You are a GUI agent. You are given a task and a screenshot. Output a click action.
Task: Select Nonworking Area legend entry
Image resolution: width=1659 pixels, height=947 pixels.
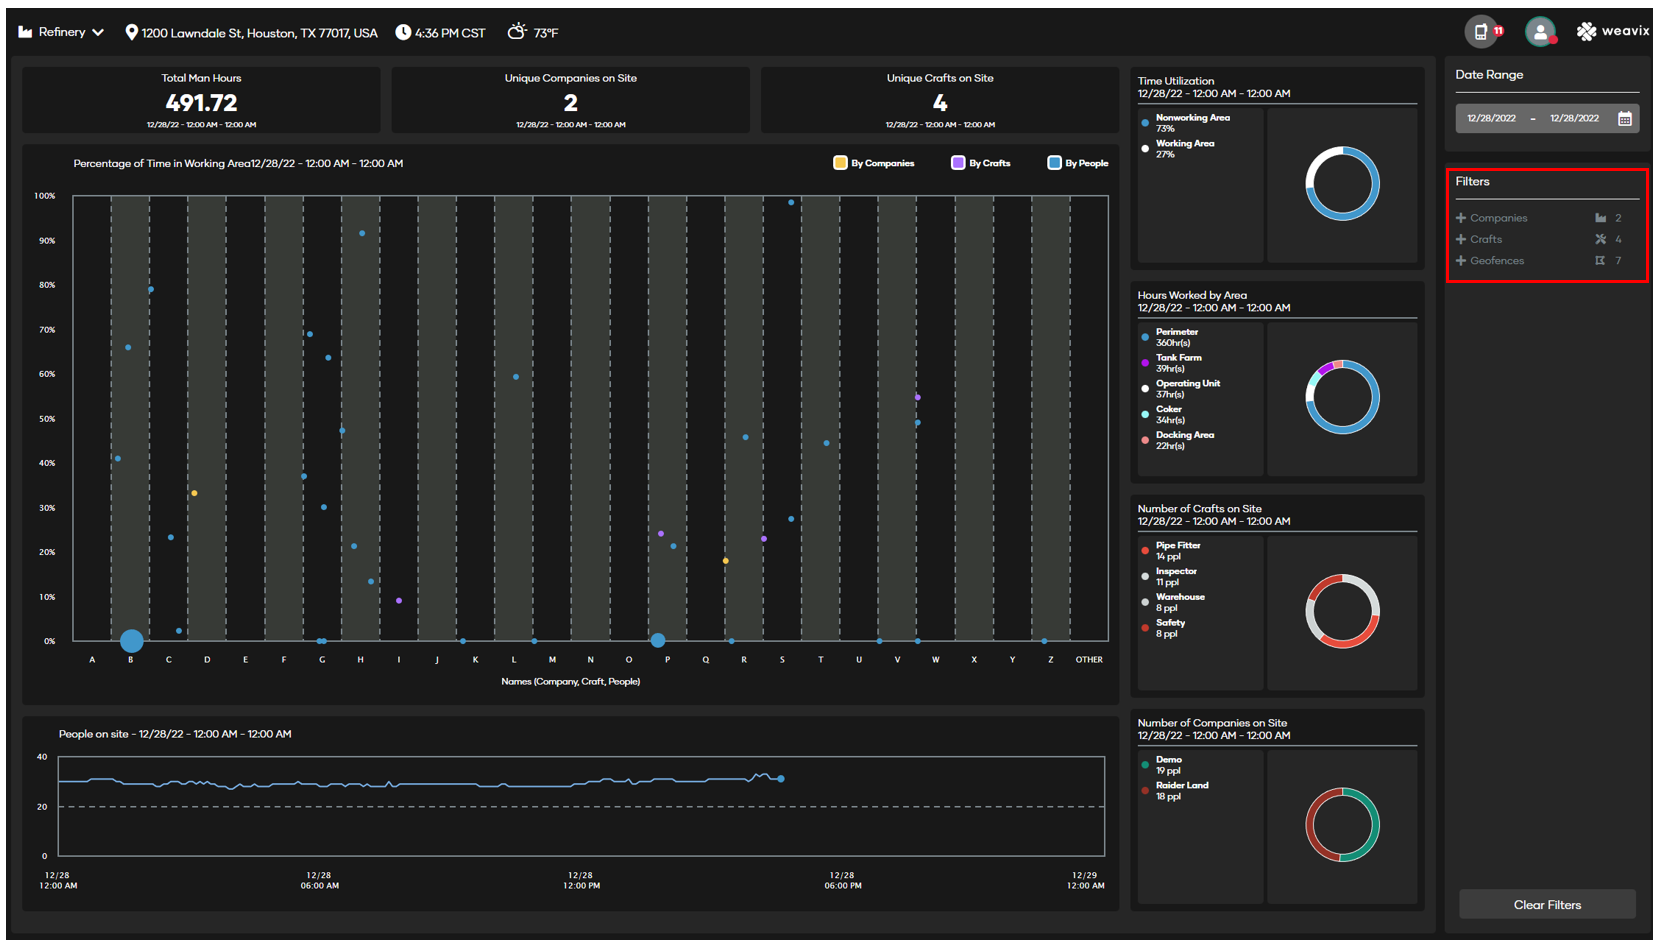pos(1186,123)
